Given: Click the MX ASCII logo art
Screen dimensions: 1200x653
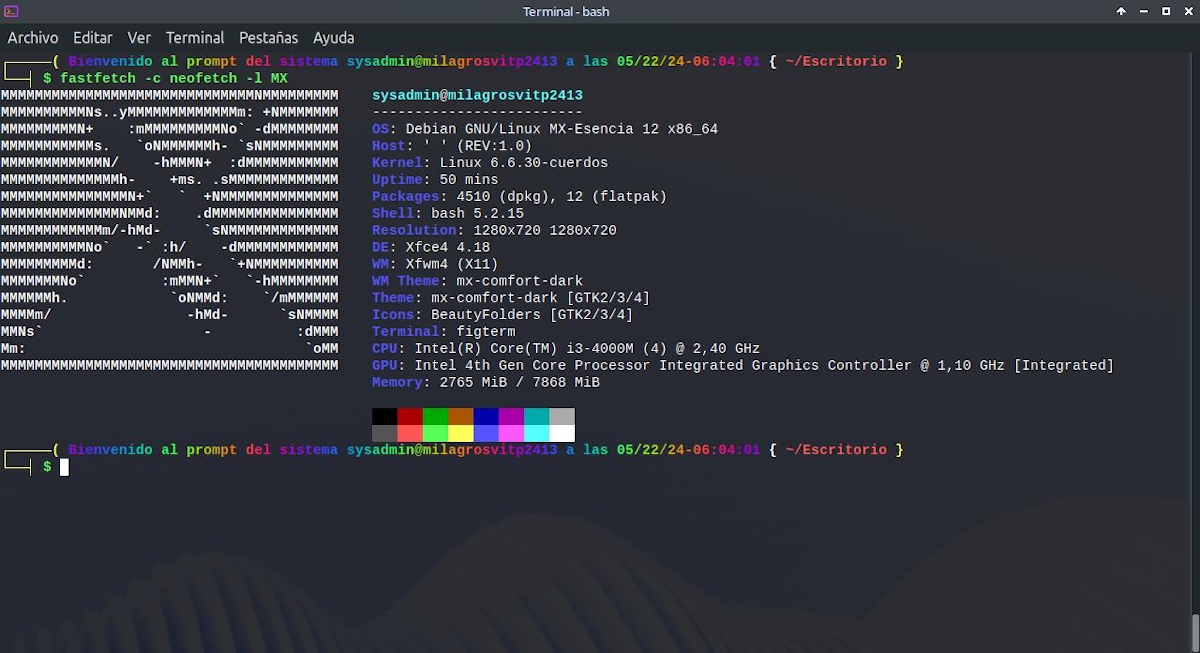Looking at the screenshot, I should (x=170, y=230).
